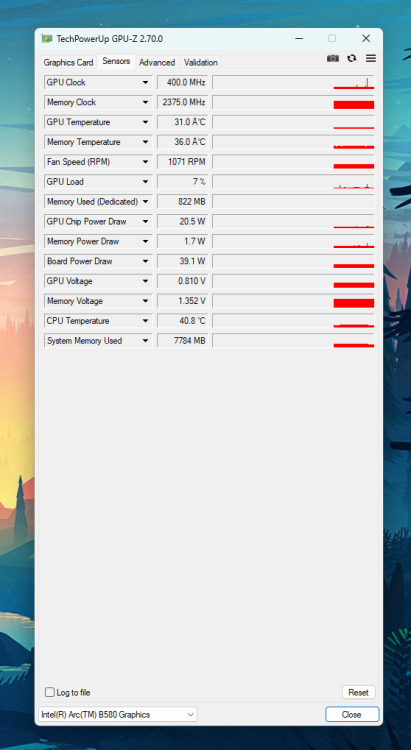This screenshot has height=750, width=411.
Task: Click the 1071 RPM fan speed value
Action: tap(183, 162)
